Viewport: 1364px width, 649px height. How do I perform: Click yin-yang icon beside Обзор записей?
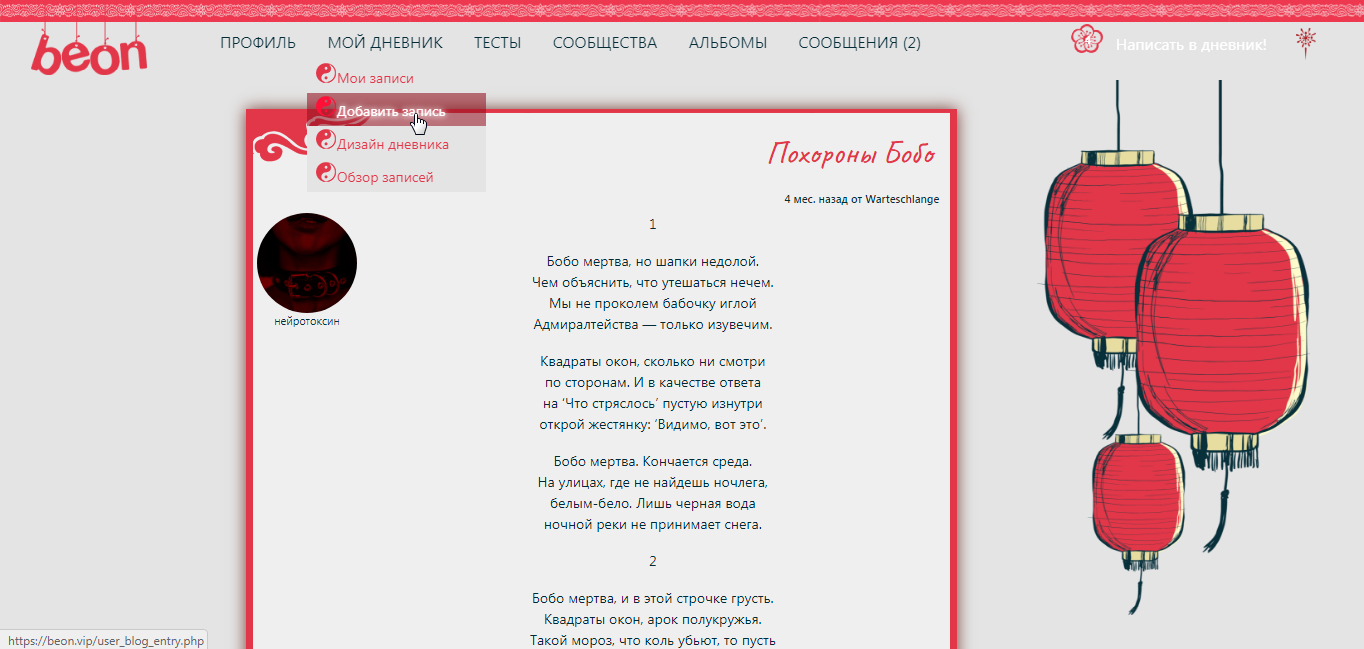click(325, 173)
